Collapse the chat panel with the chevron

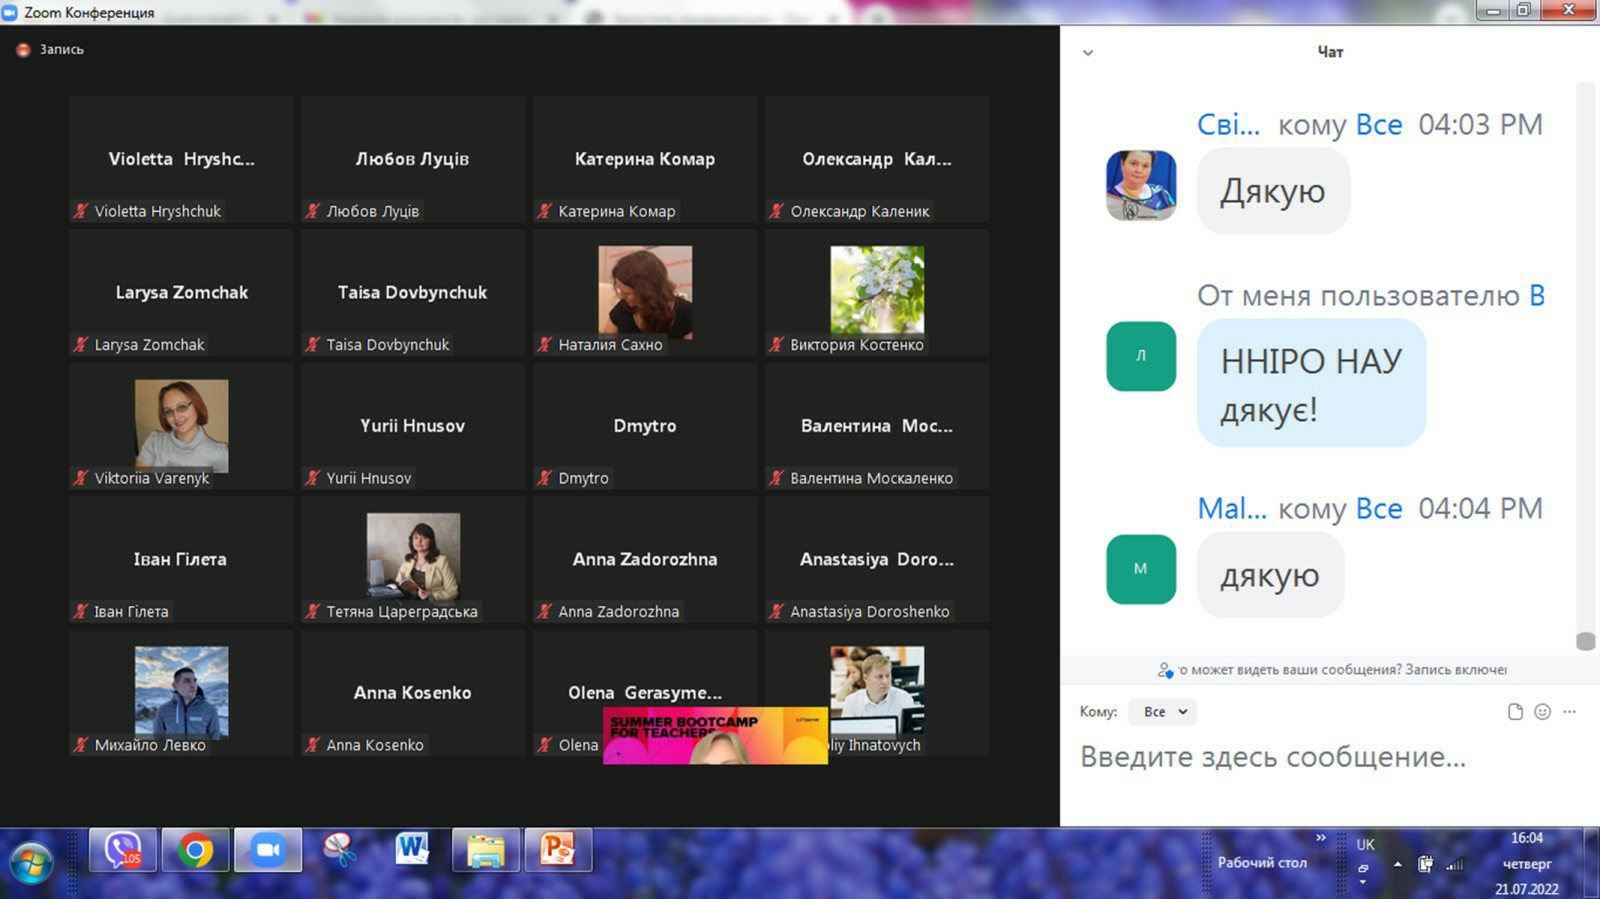(1088, 53)
